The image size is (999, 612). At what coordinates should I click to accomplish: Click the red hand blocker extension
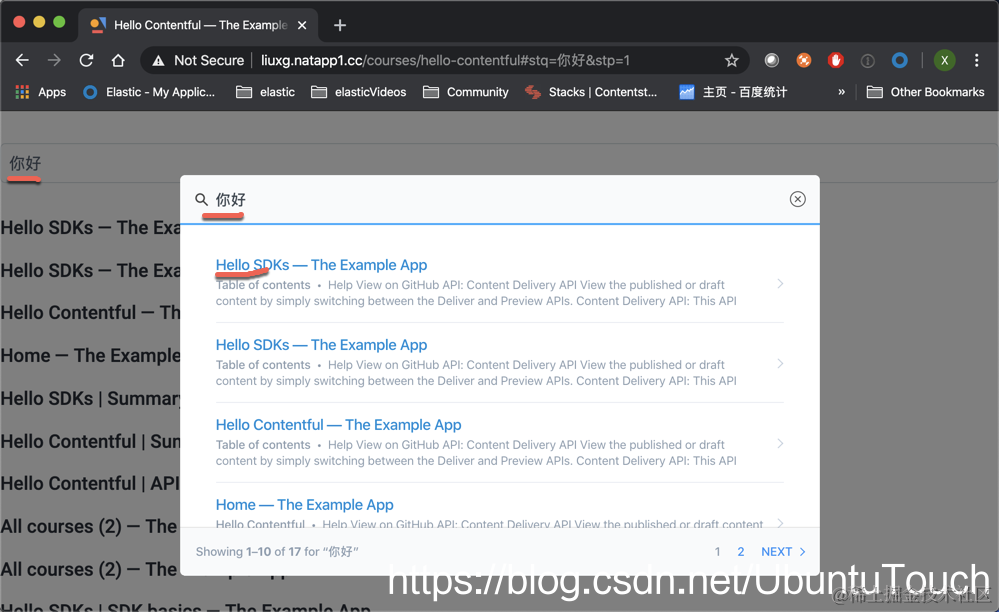click(836, 60)
